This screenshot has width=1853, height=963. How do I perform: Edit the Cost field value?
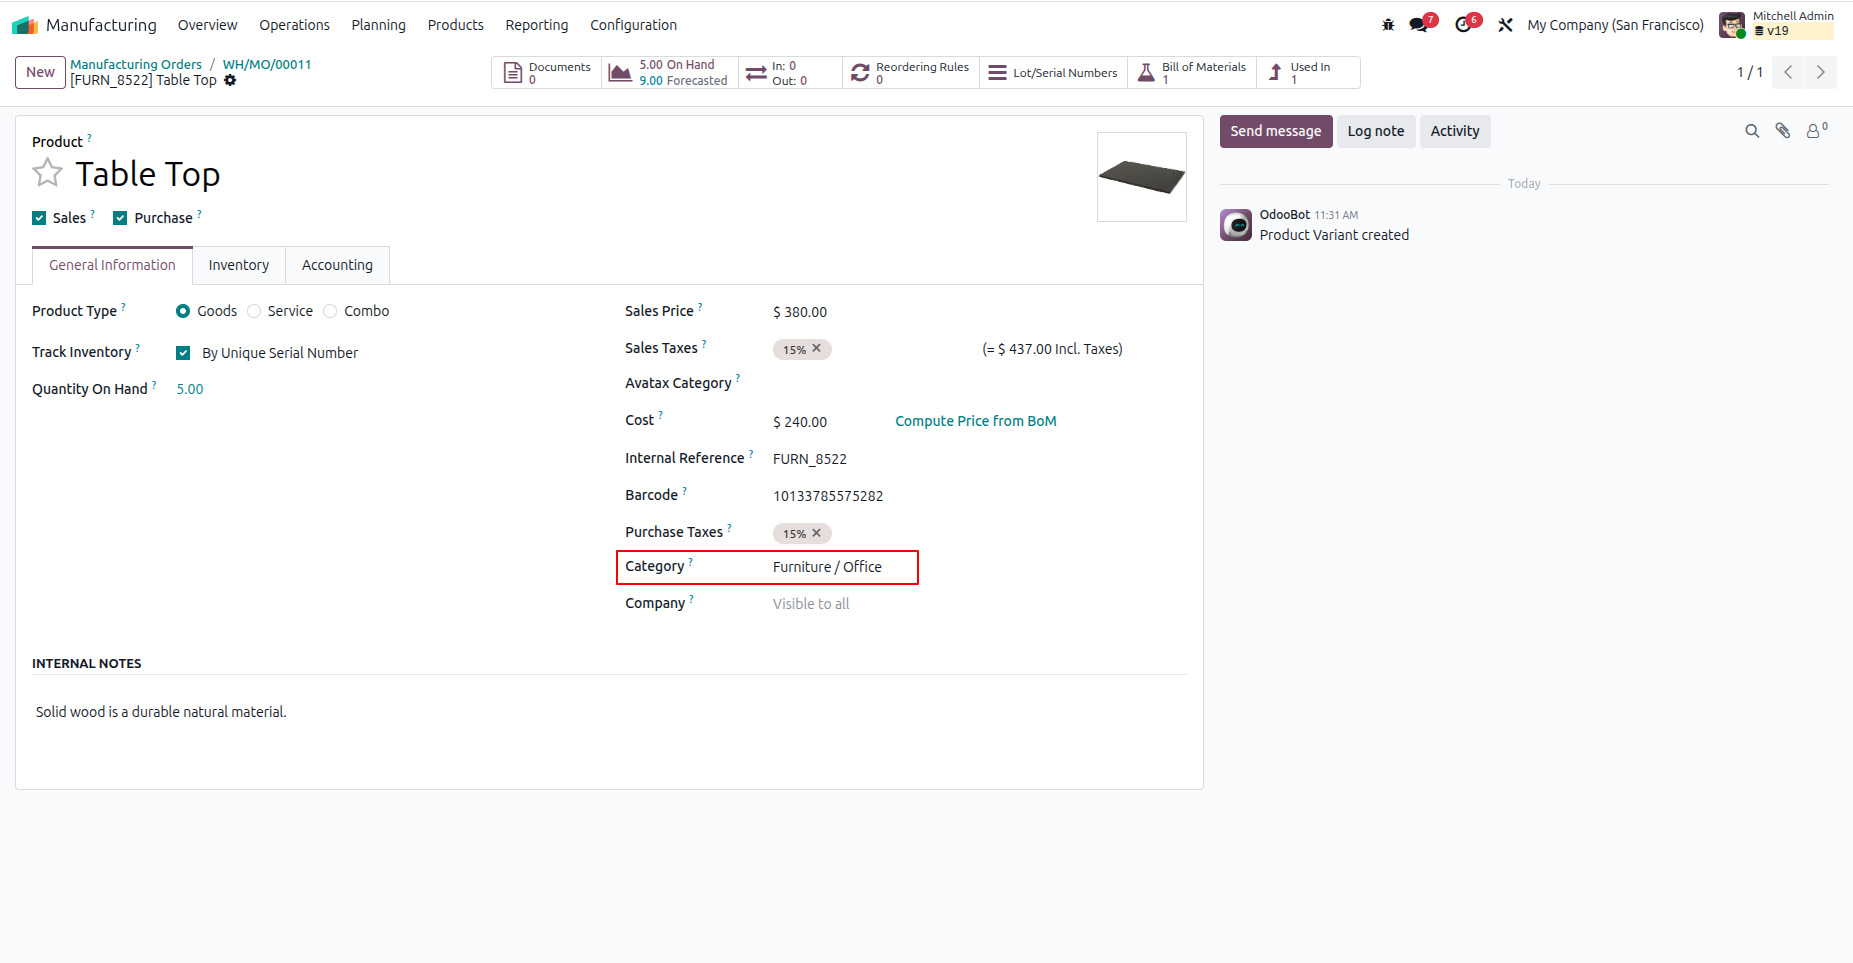800,422
